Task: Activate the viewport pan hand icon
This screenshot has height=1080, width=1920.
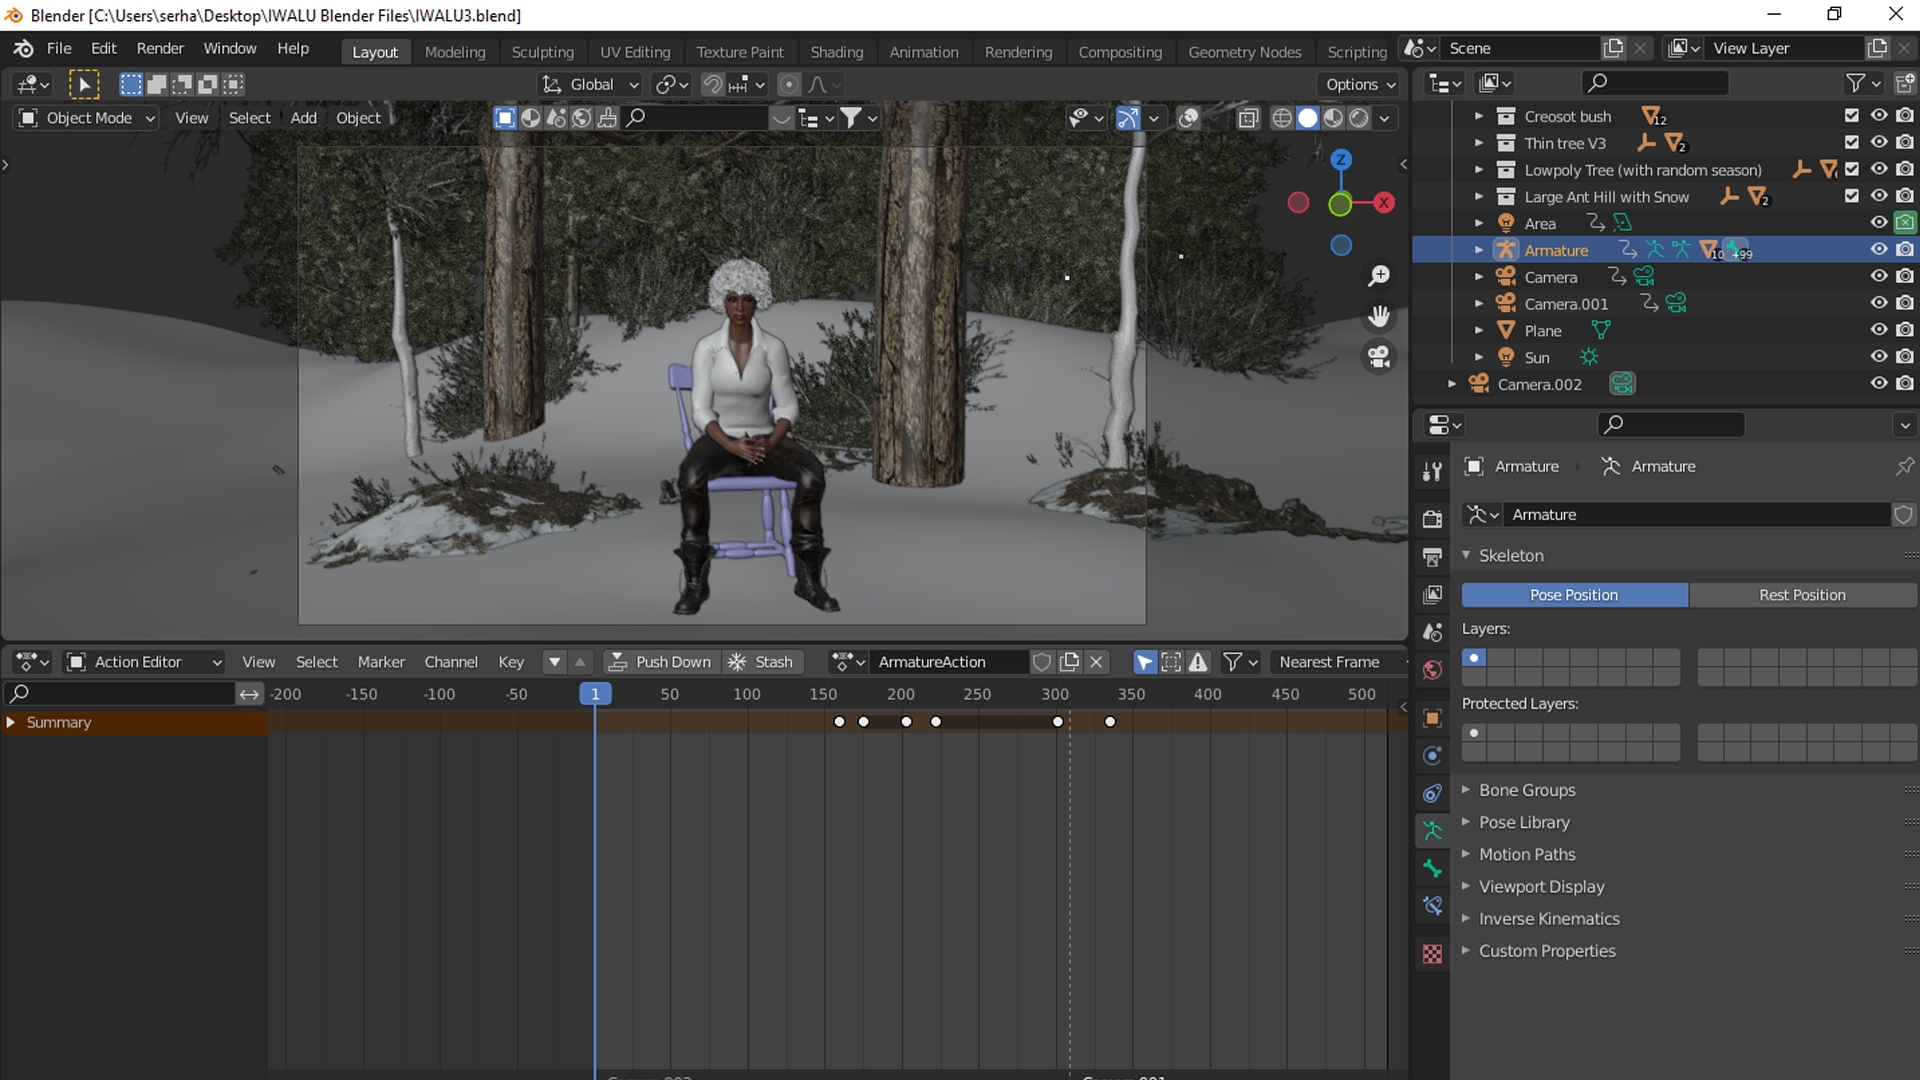Action: (x=1379, y=317)
